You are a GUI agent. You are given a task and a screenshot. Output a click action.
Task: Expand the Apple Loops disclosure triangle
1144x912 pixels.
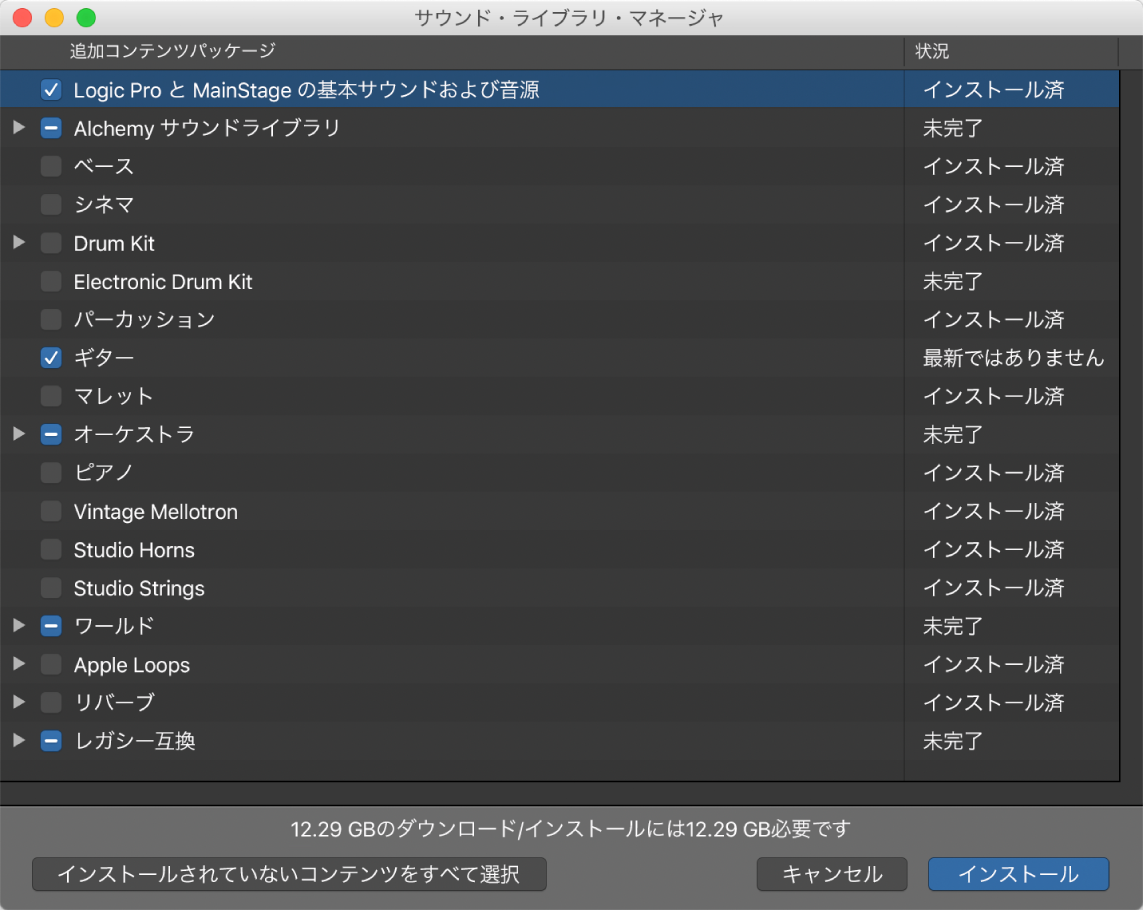(x=18, y=664)
